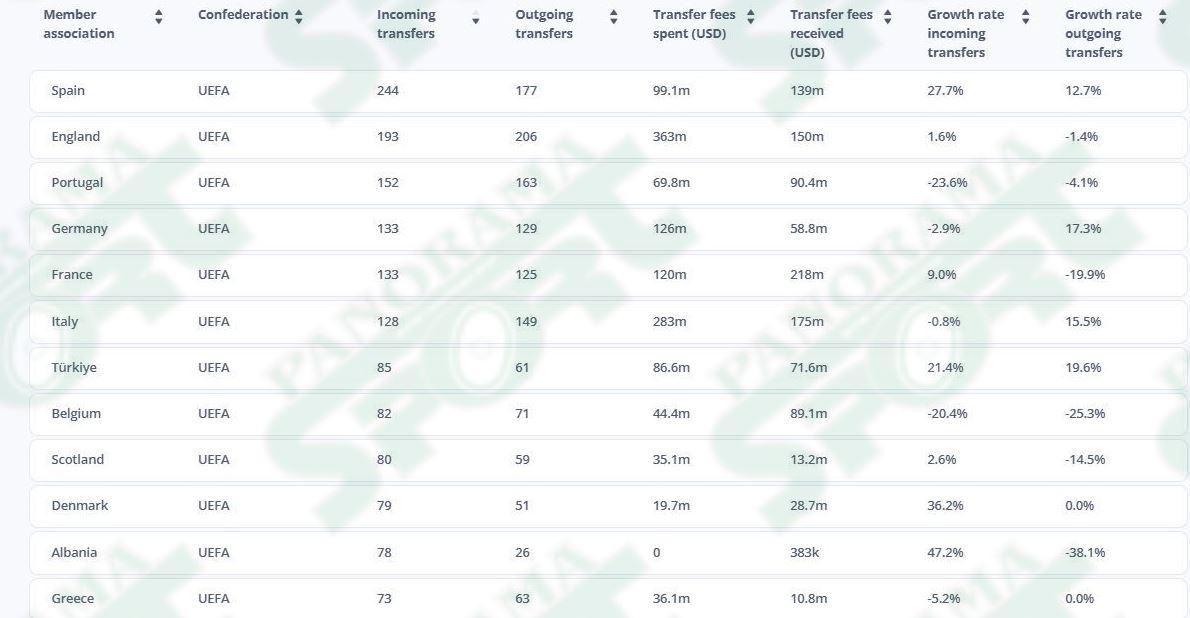The image size is (1190, 618).
Task: Choose the Italy row
Action: (x=608, y=322)
